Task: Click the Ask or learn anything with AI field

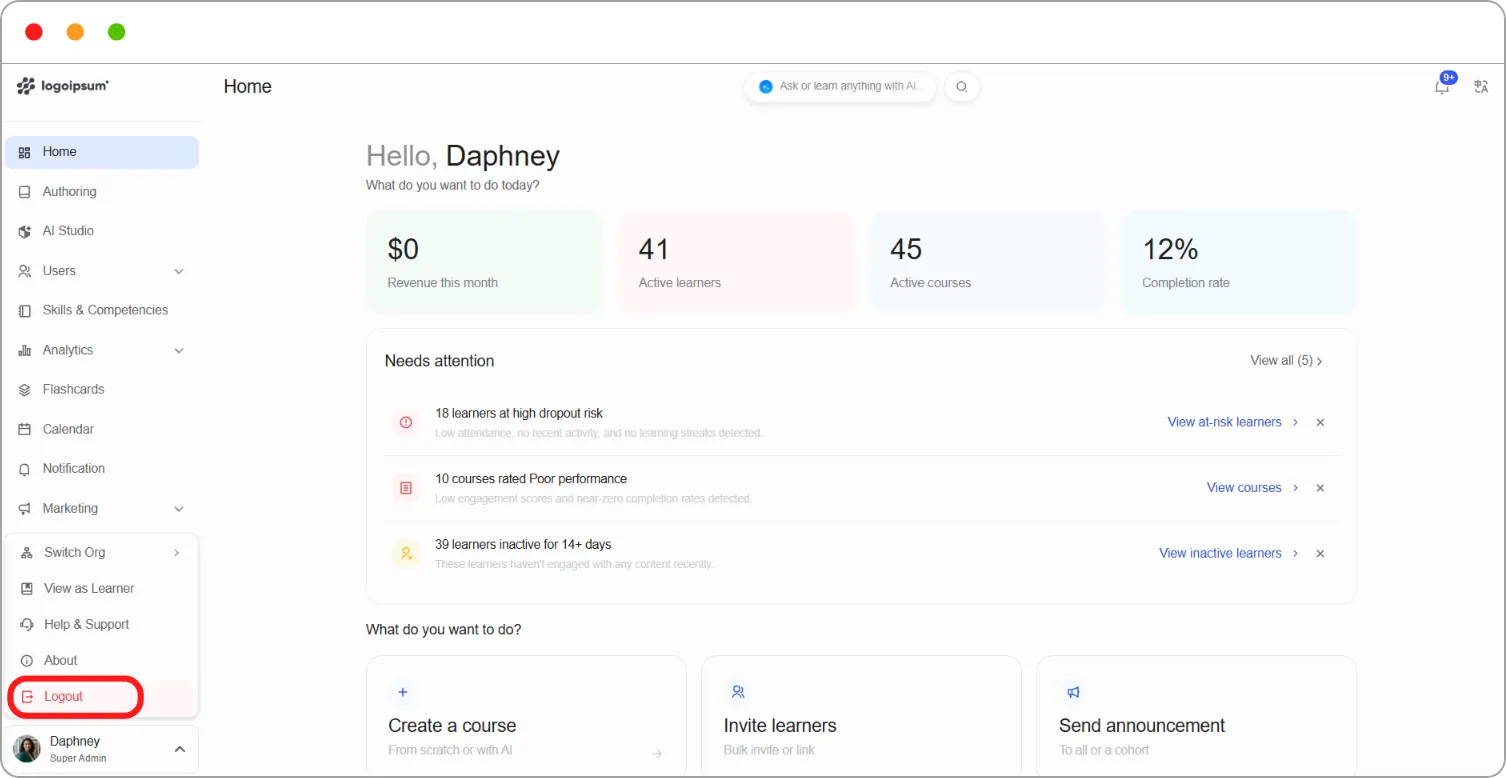Action: [x=840, y=87]
